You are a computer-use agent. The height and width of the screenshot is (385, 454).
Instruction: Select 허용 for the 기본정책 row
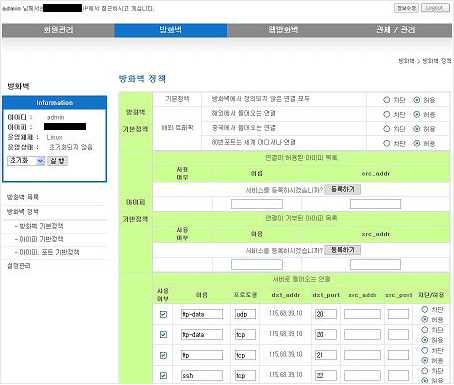[x=417, y=100]
